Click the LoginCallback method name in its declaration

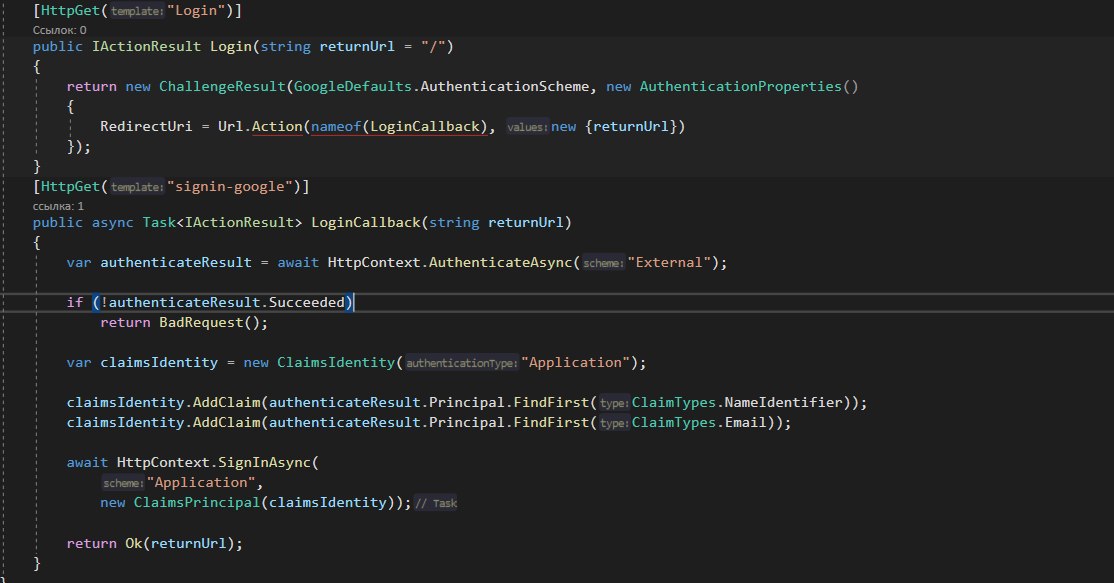pos(366,223)
